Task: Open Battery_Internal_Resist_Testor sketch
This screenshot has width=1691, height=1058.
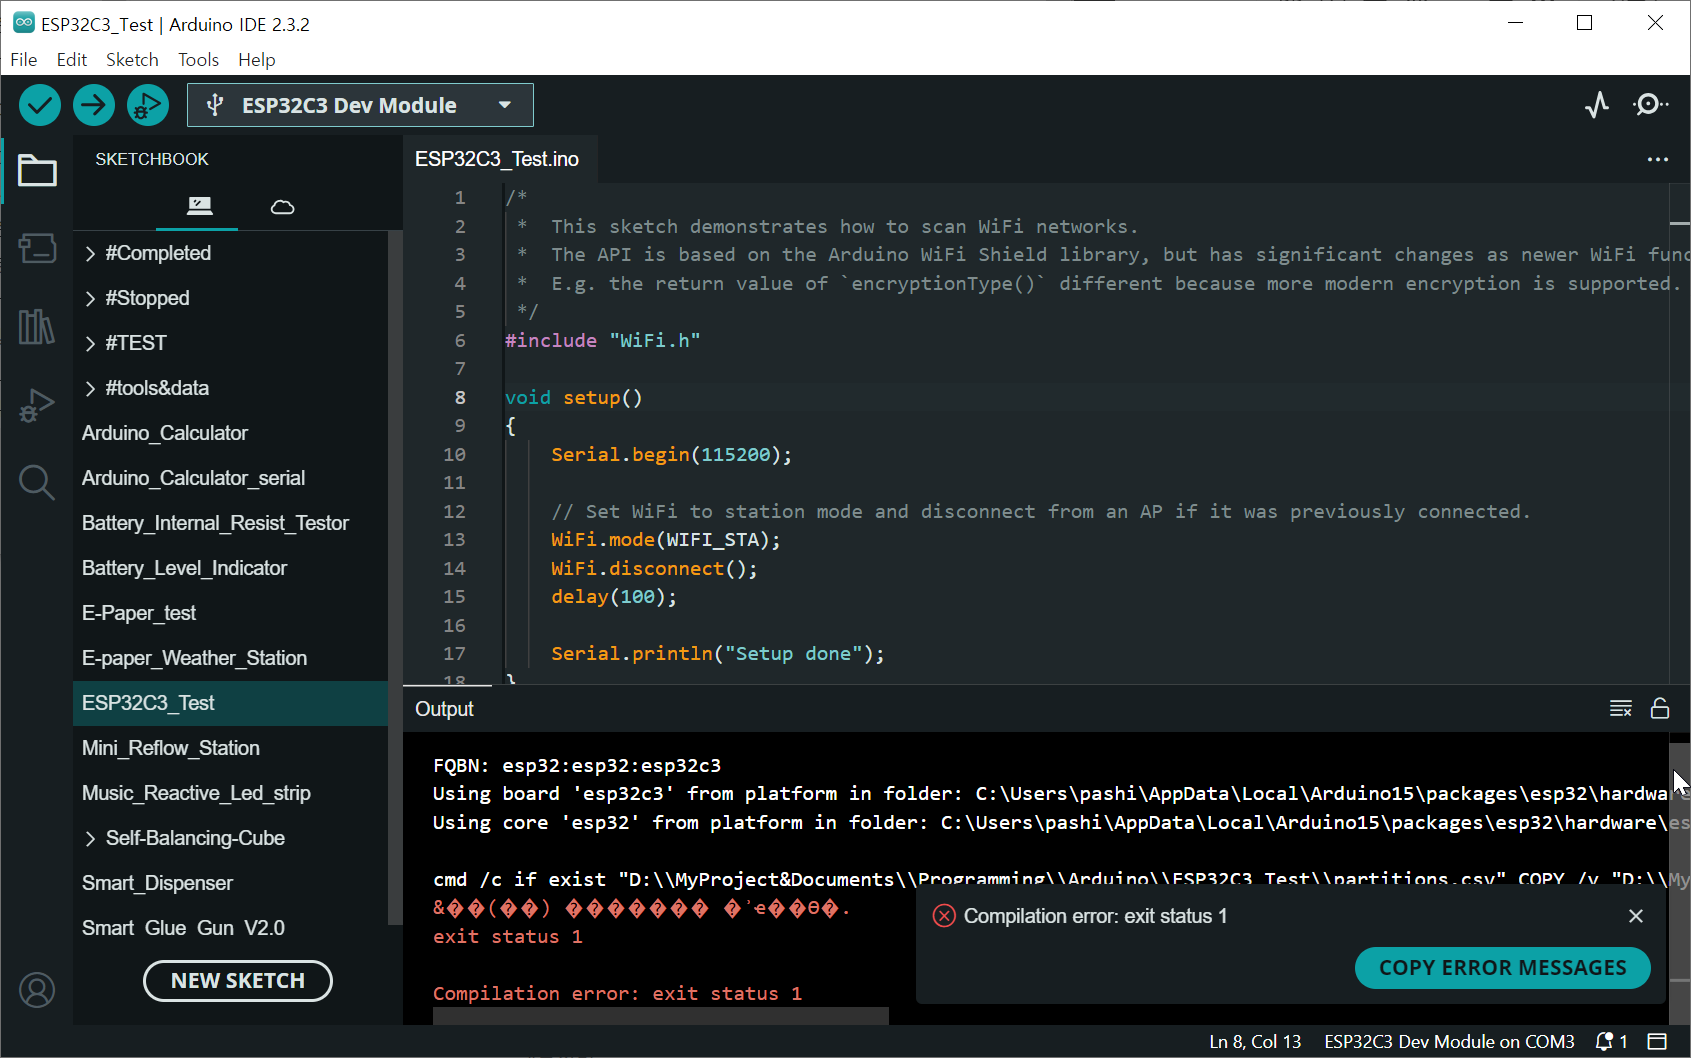Action: tap(230, 523)
